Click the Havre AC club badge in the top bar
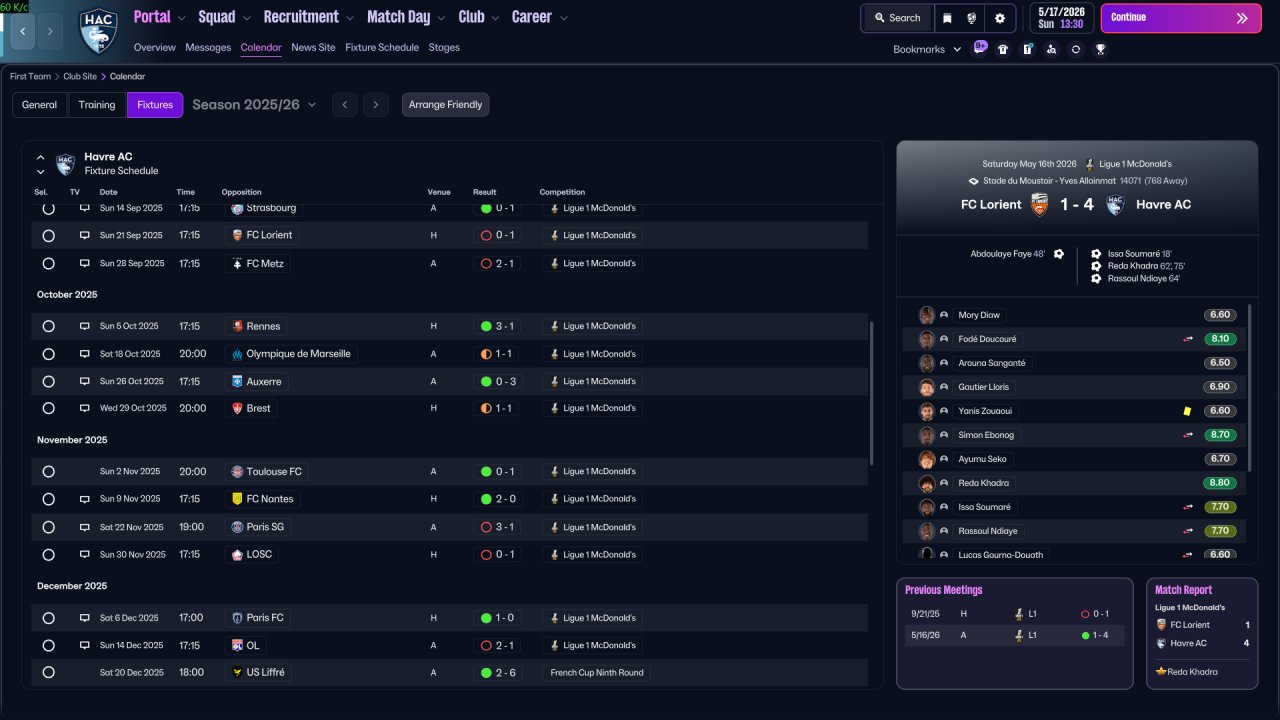This screenshot has height=720, width=1280. (98, 31)
